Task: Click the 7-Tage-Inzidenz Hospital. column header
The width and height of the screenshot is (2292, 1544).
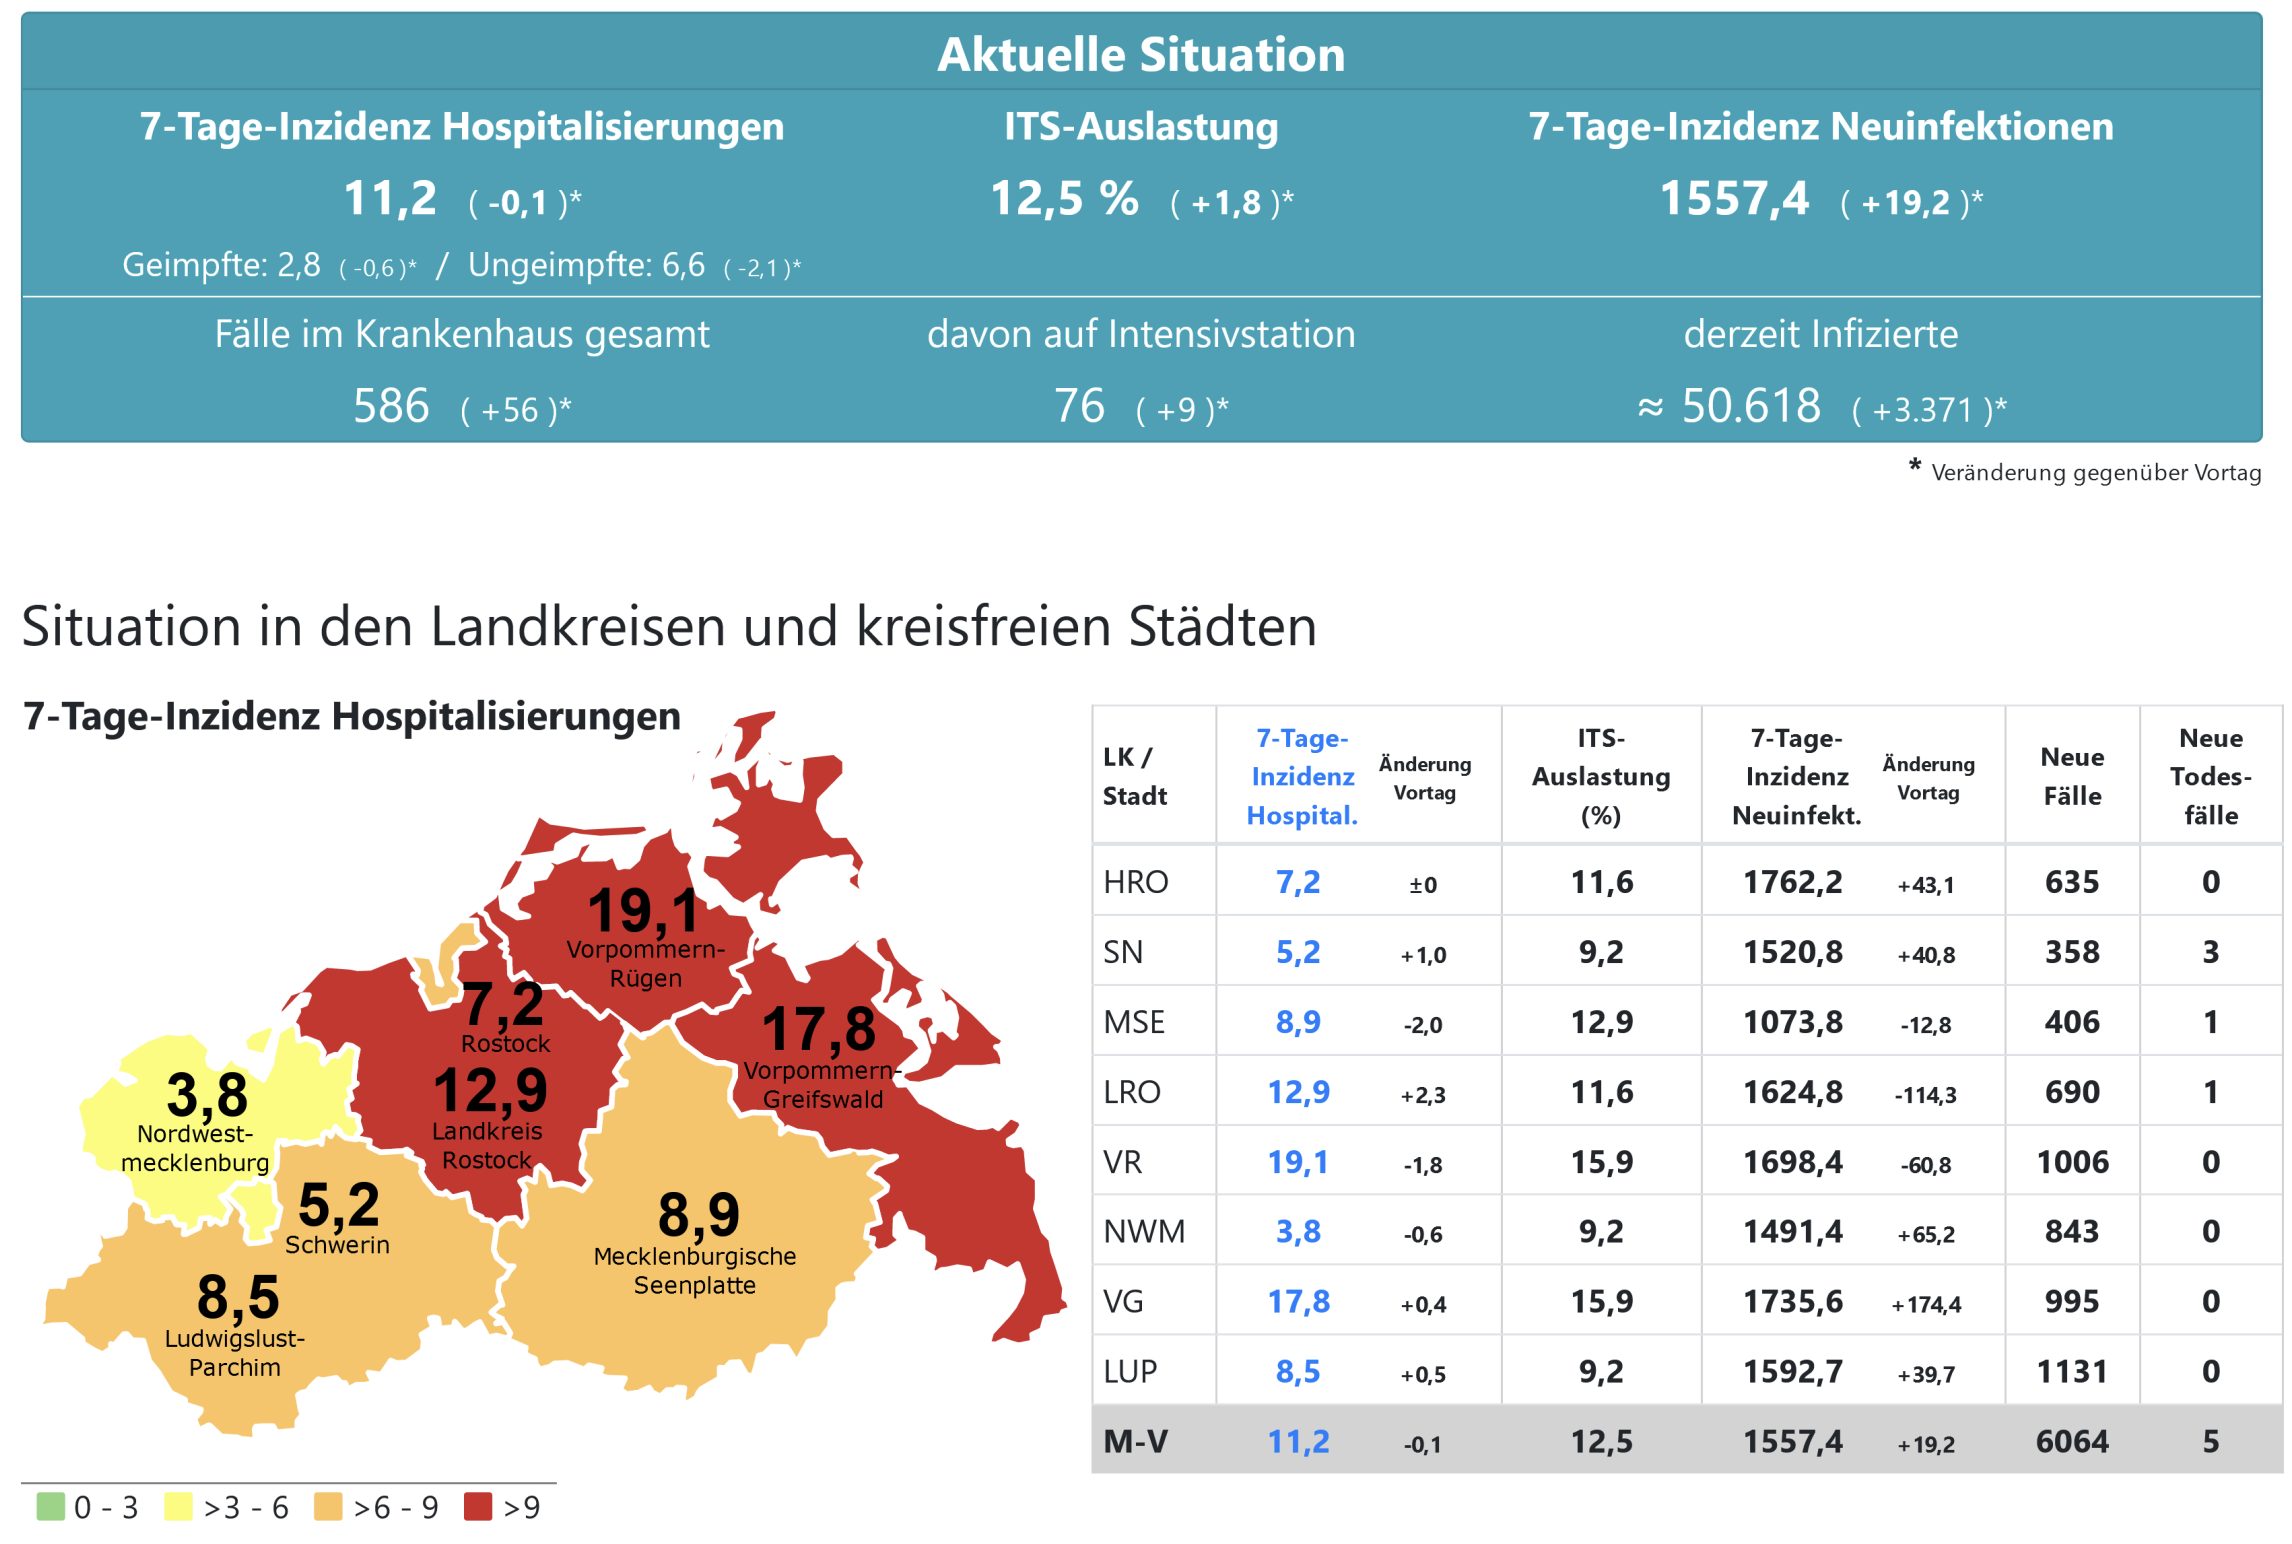Action: [1302, 776]
